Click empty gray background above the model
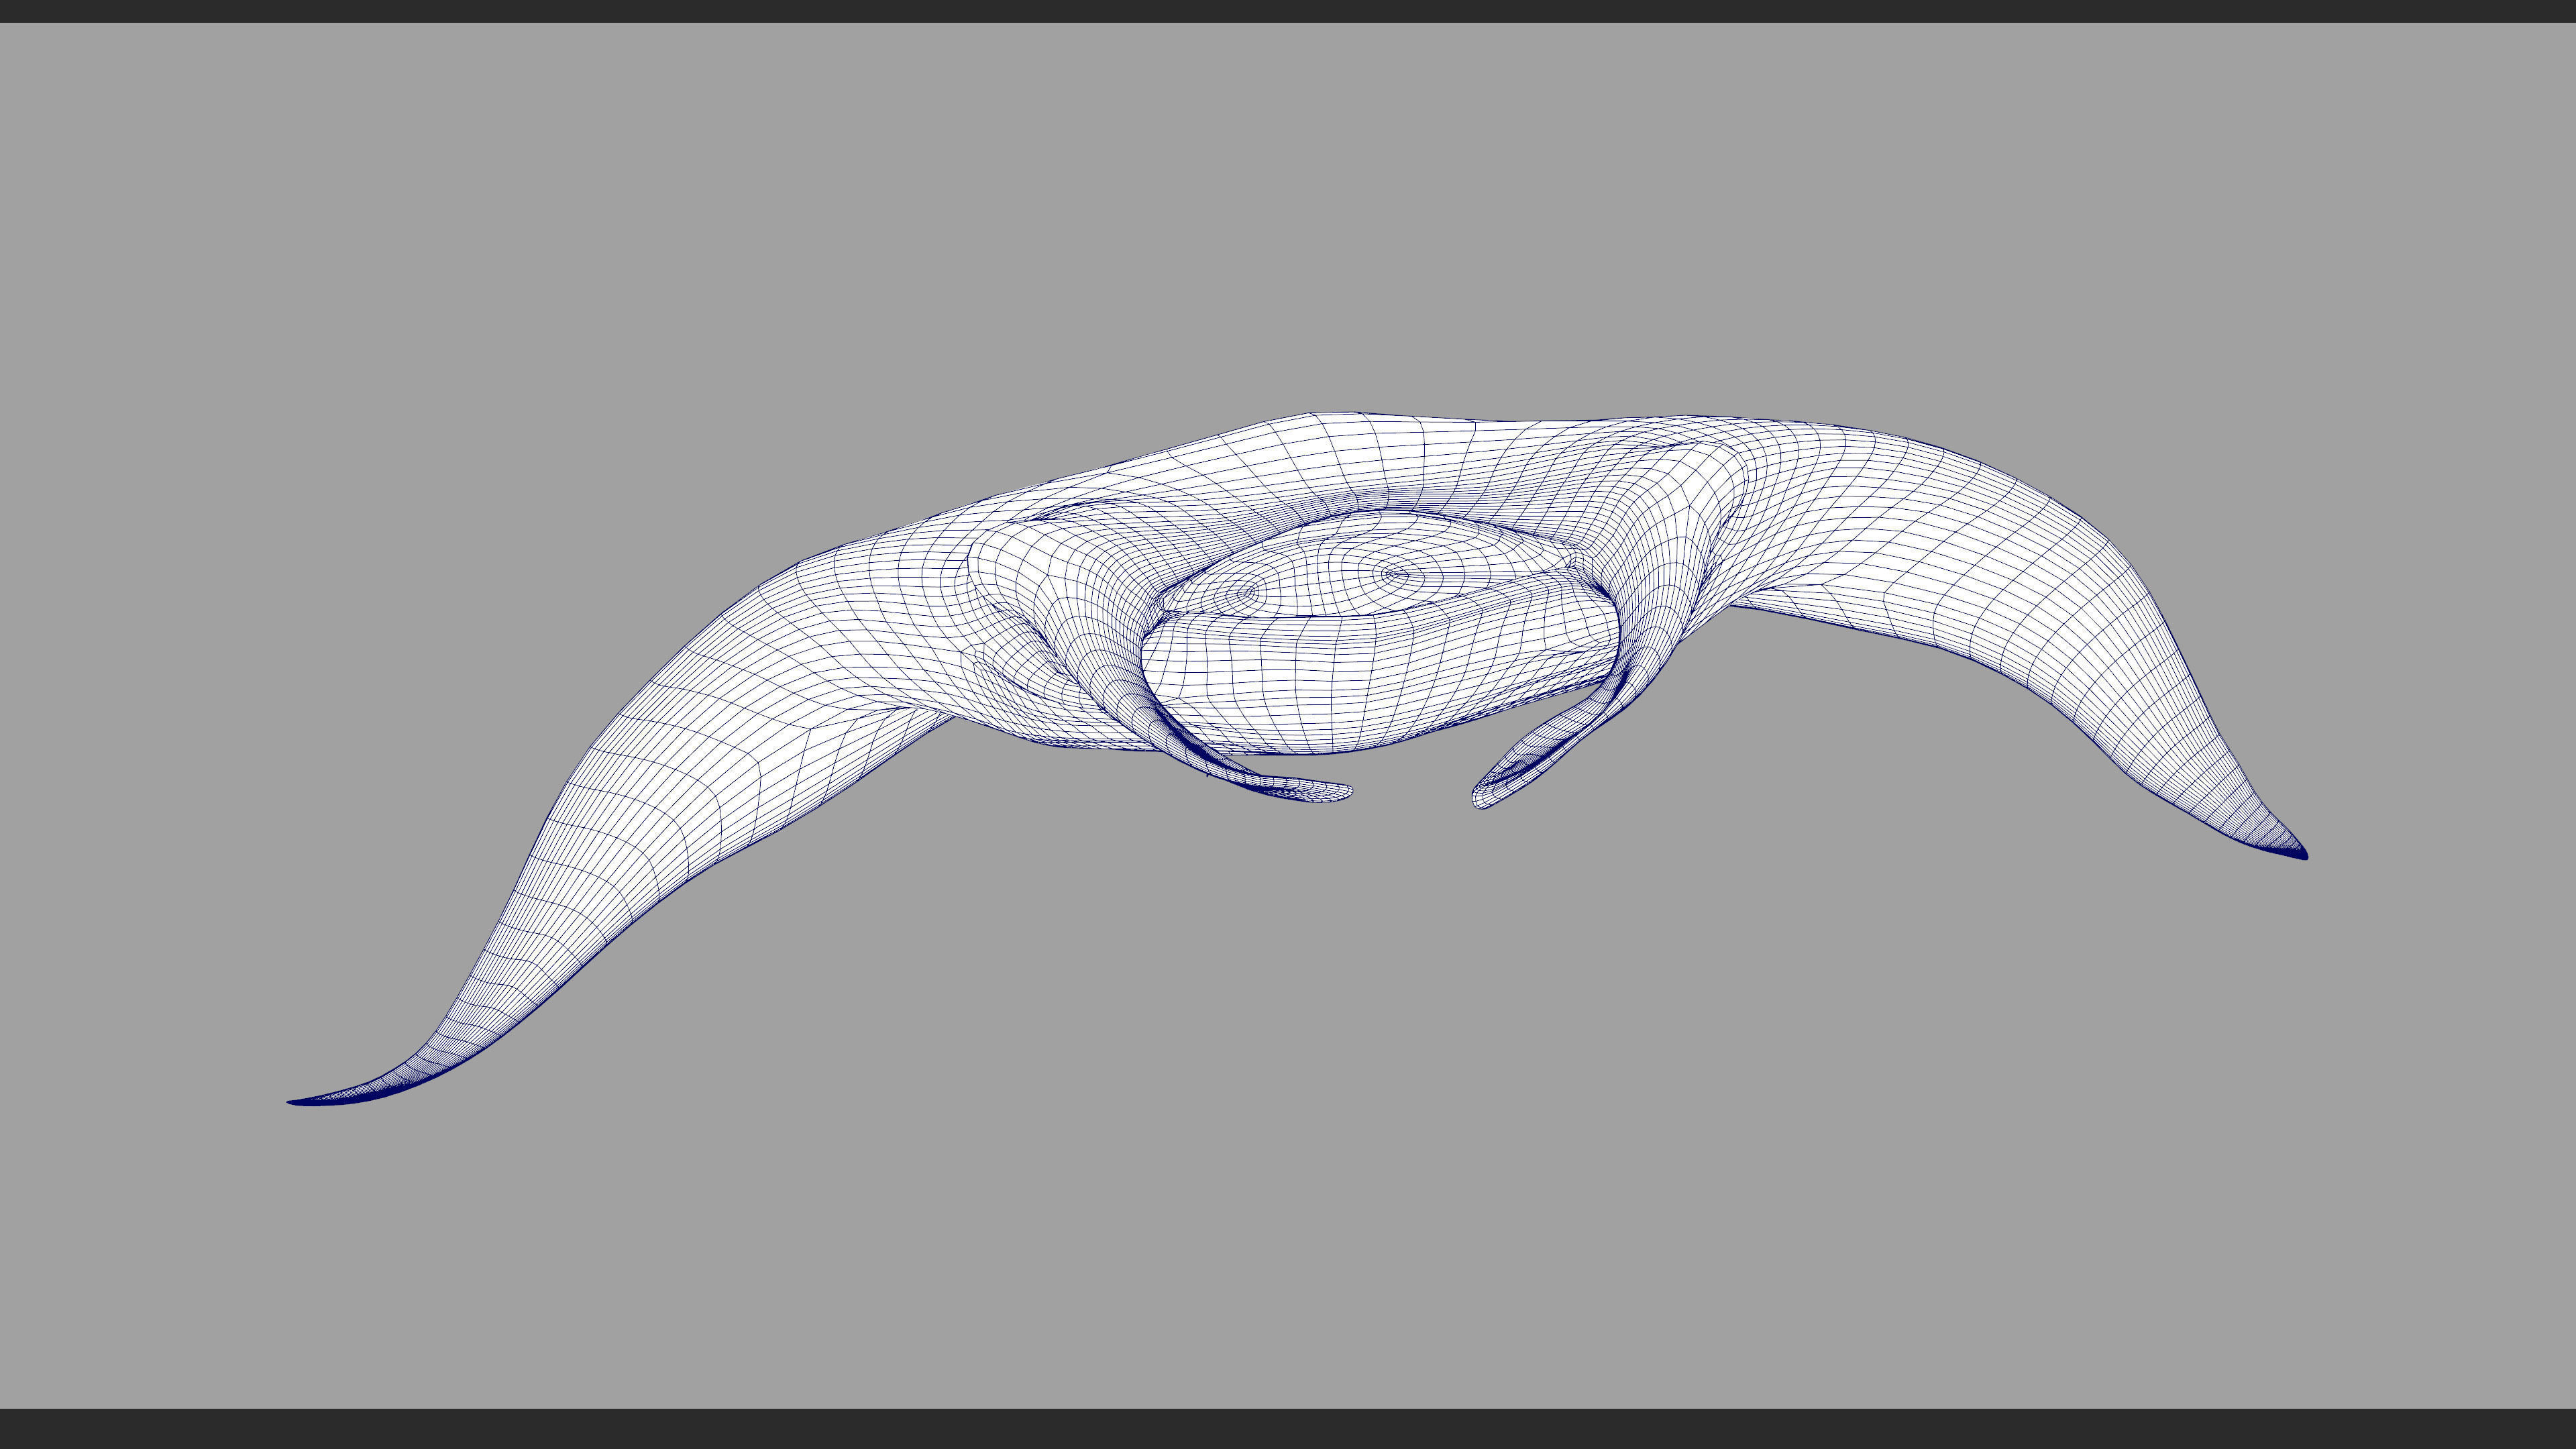The height and width of the screenshot is (1449, 2576). point(1288,200)
